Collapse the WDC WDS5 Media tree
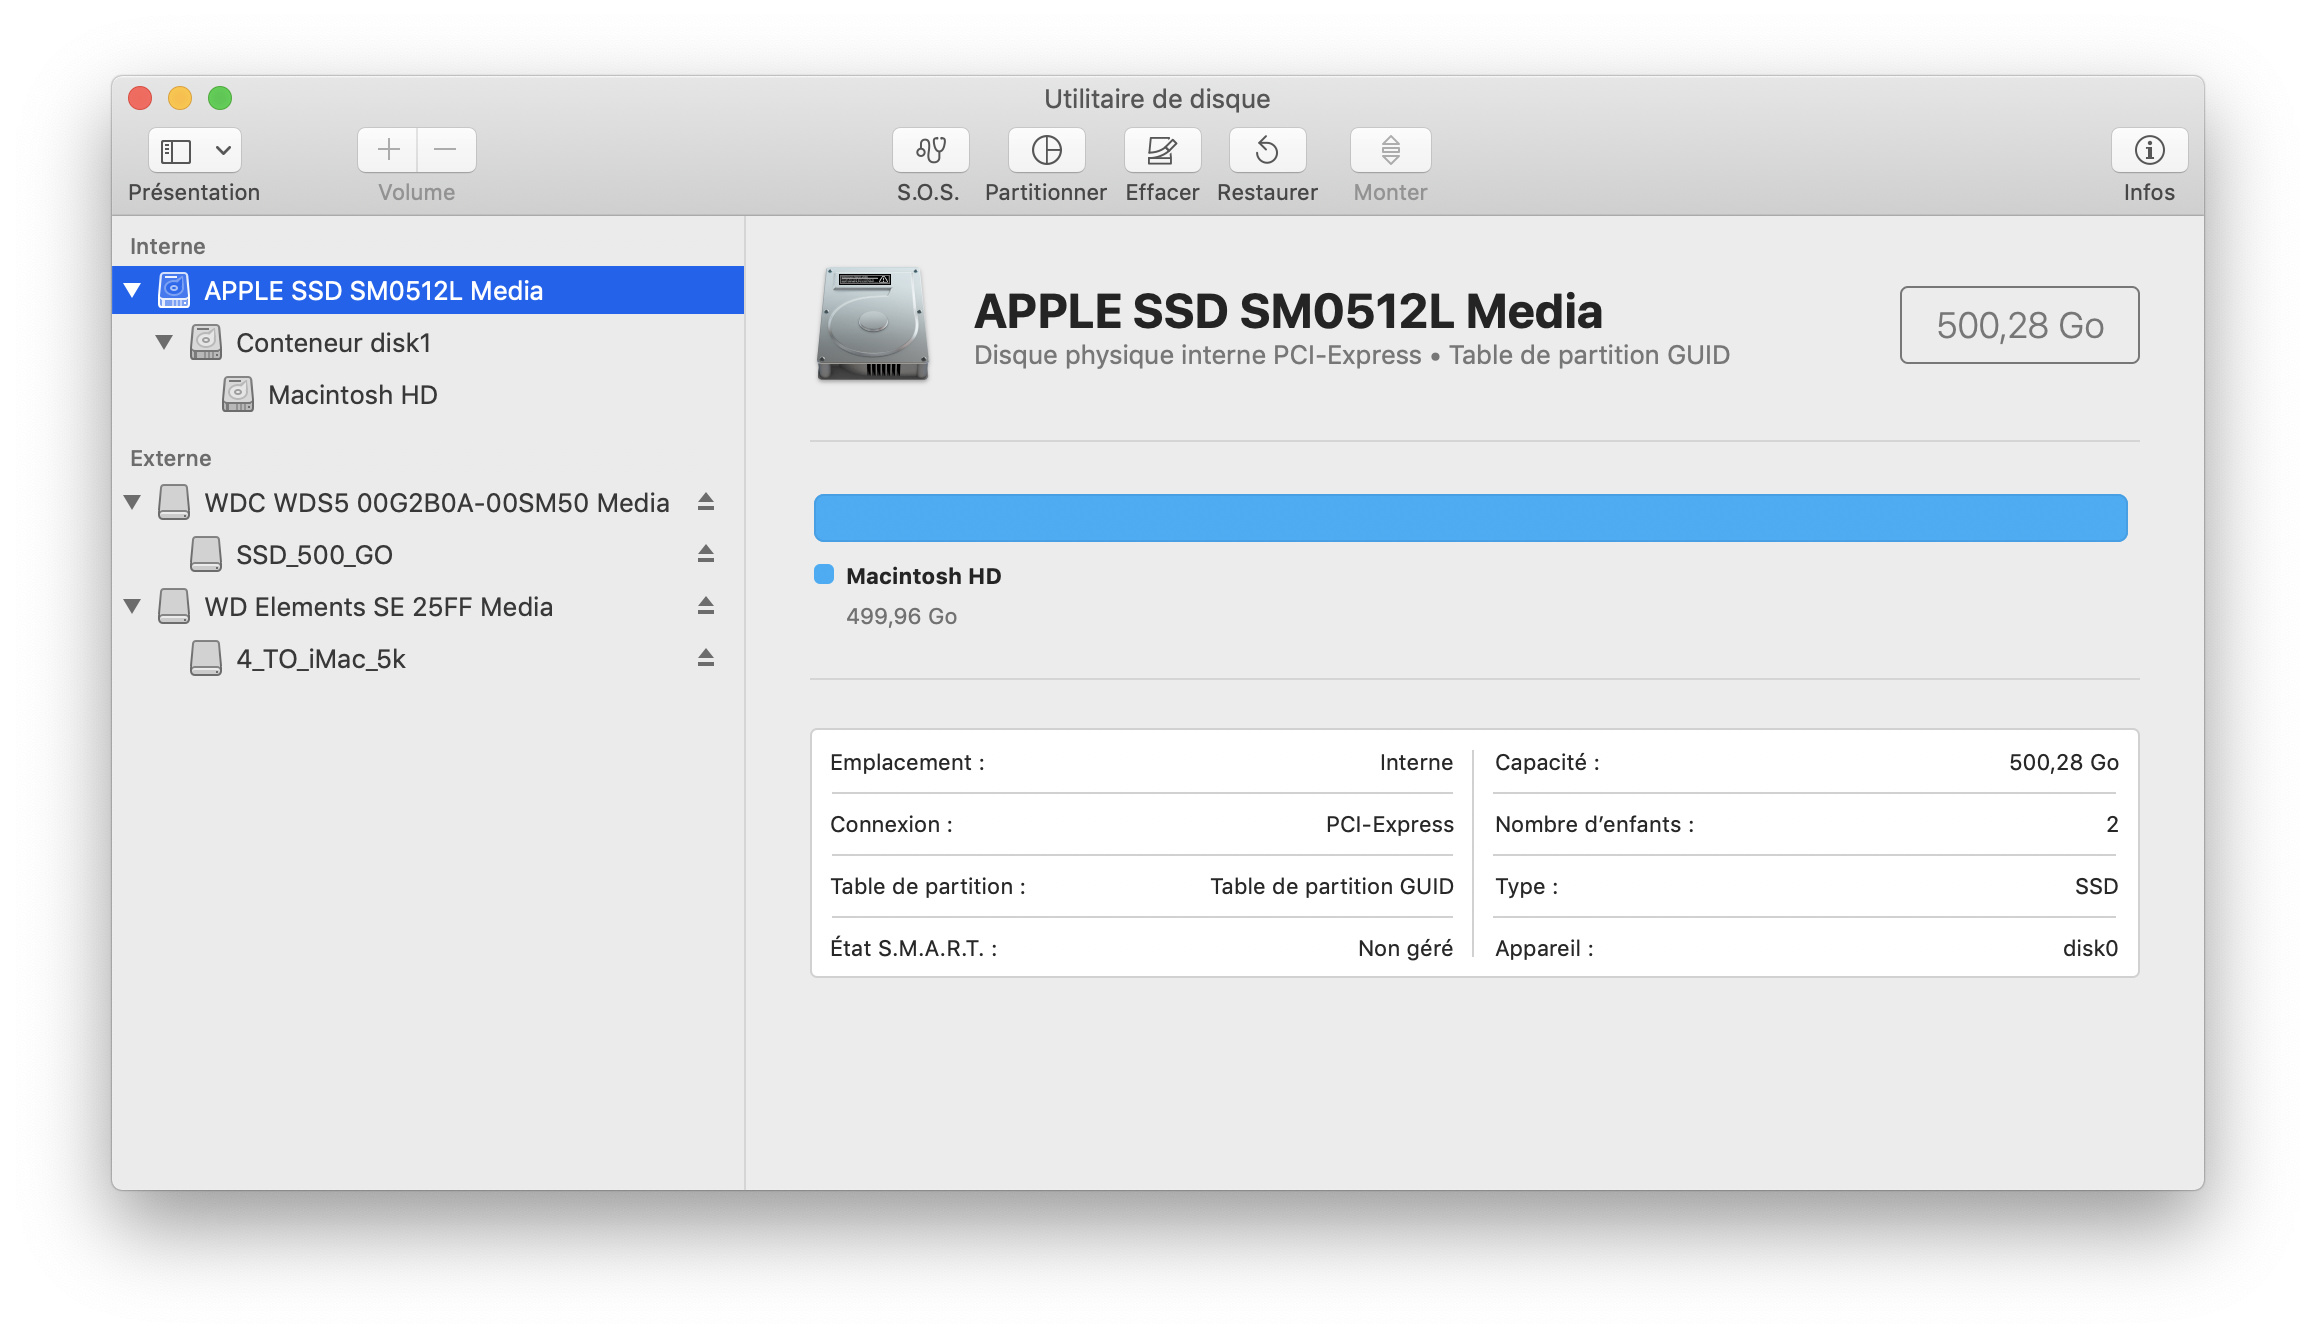 [x=132, y=502]
